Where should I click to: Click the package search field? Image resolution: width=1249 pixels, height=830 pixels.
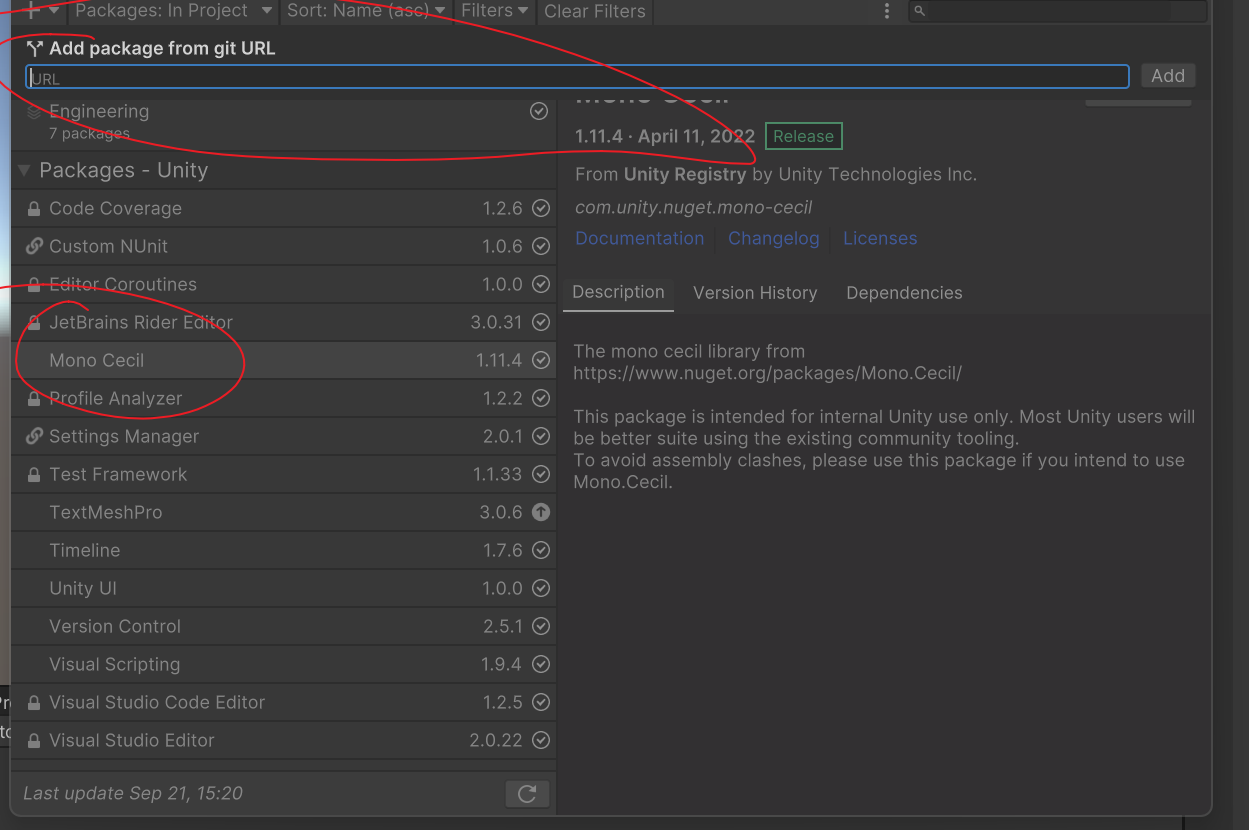click(x=1057, y=11)
